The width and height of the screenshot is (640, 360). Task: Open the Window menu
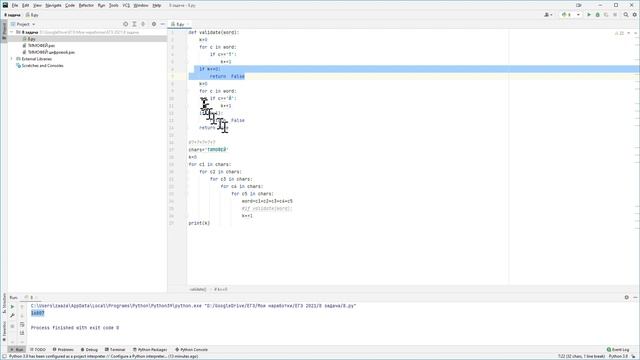pos(141,5)
